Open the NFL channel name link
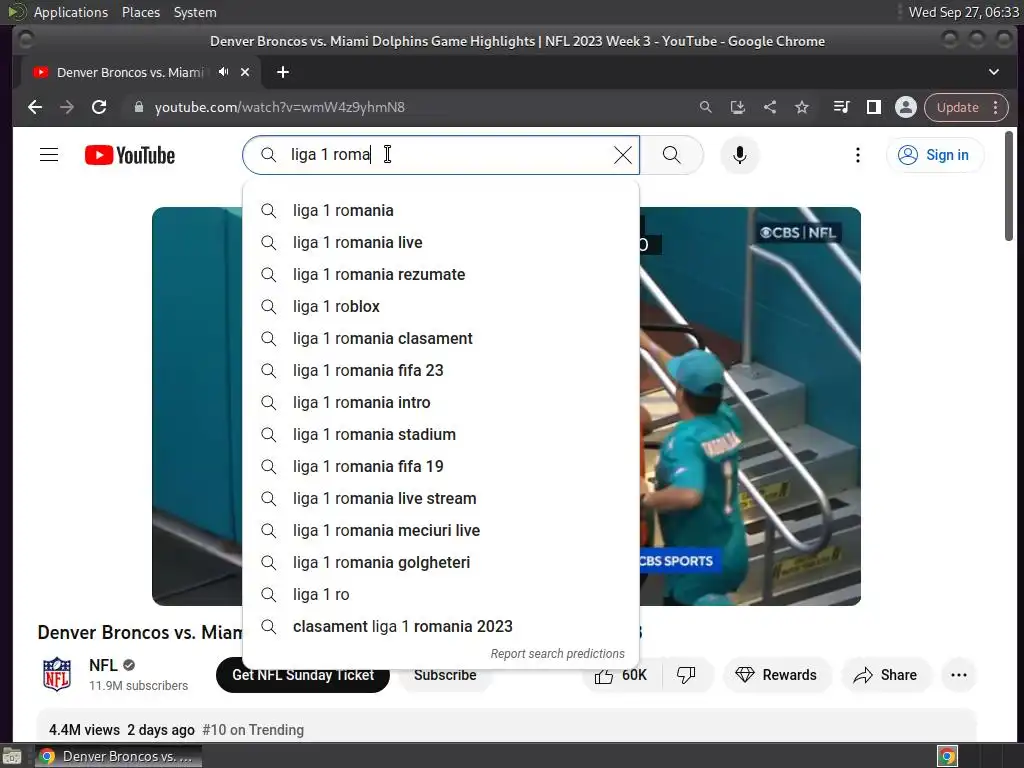 coord(103,665)
